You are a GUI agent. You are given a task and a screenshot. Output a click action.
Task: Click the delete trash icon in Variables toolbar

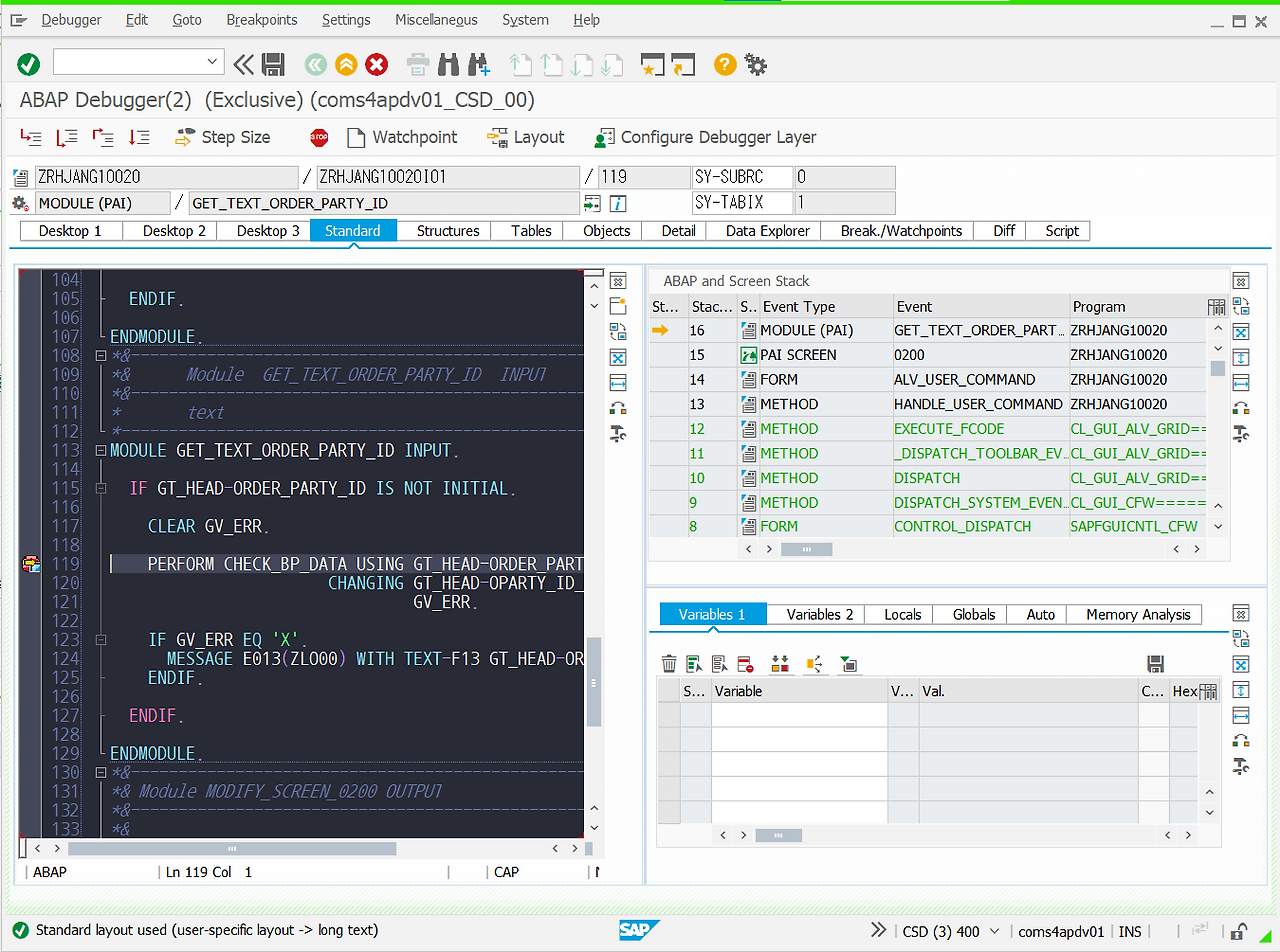[669, 663]
